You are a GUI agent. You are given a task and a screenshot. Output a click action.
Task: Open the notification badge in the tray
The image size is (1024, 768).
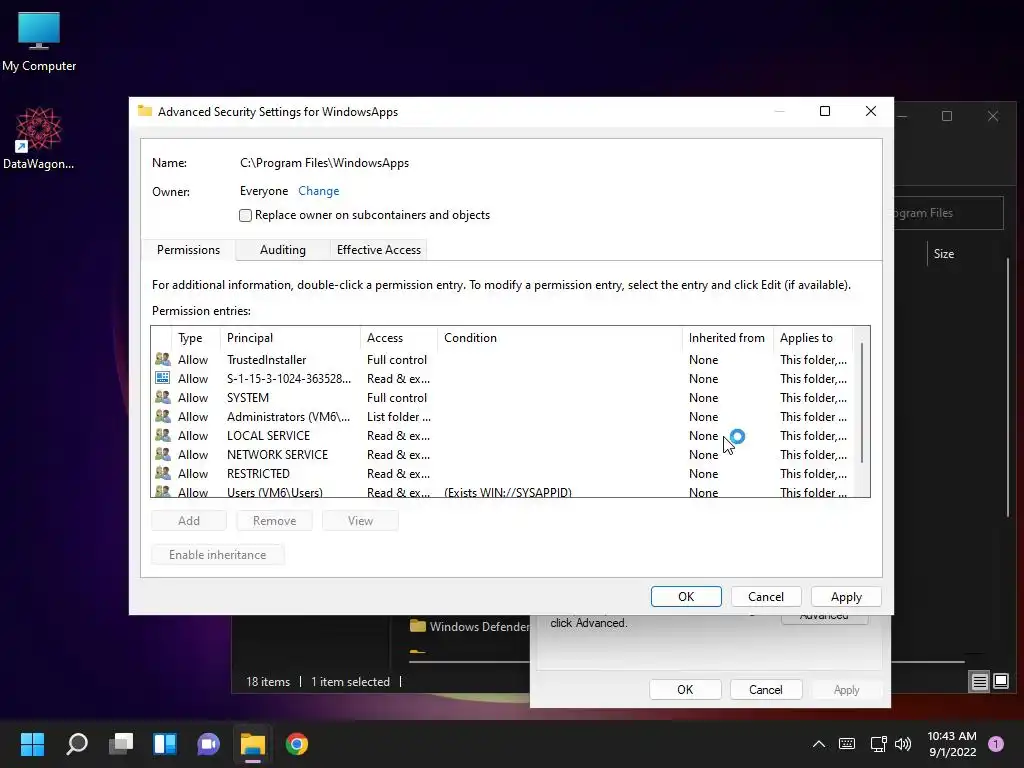(996, 744)
